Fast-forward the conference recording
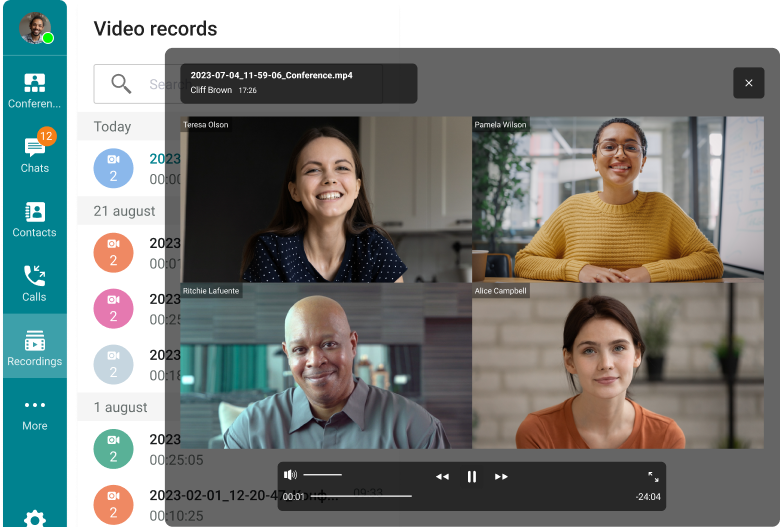The width and height of the screenshot is (780, 527). pyautogui.click(x=502, y=477)
